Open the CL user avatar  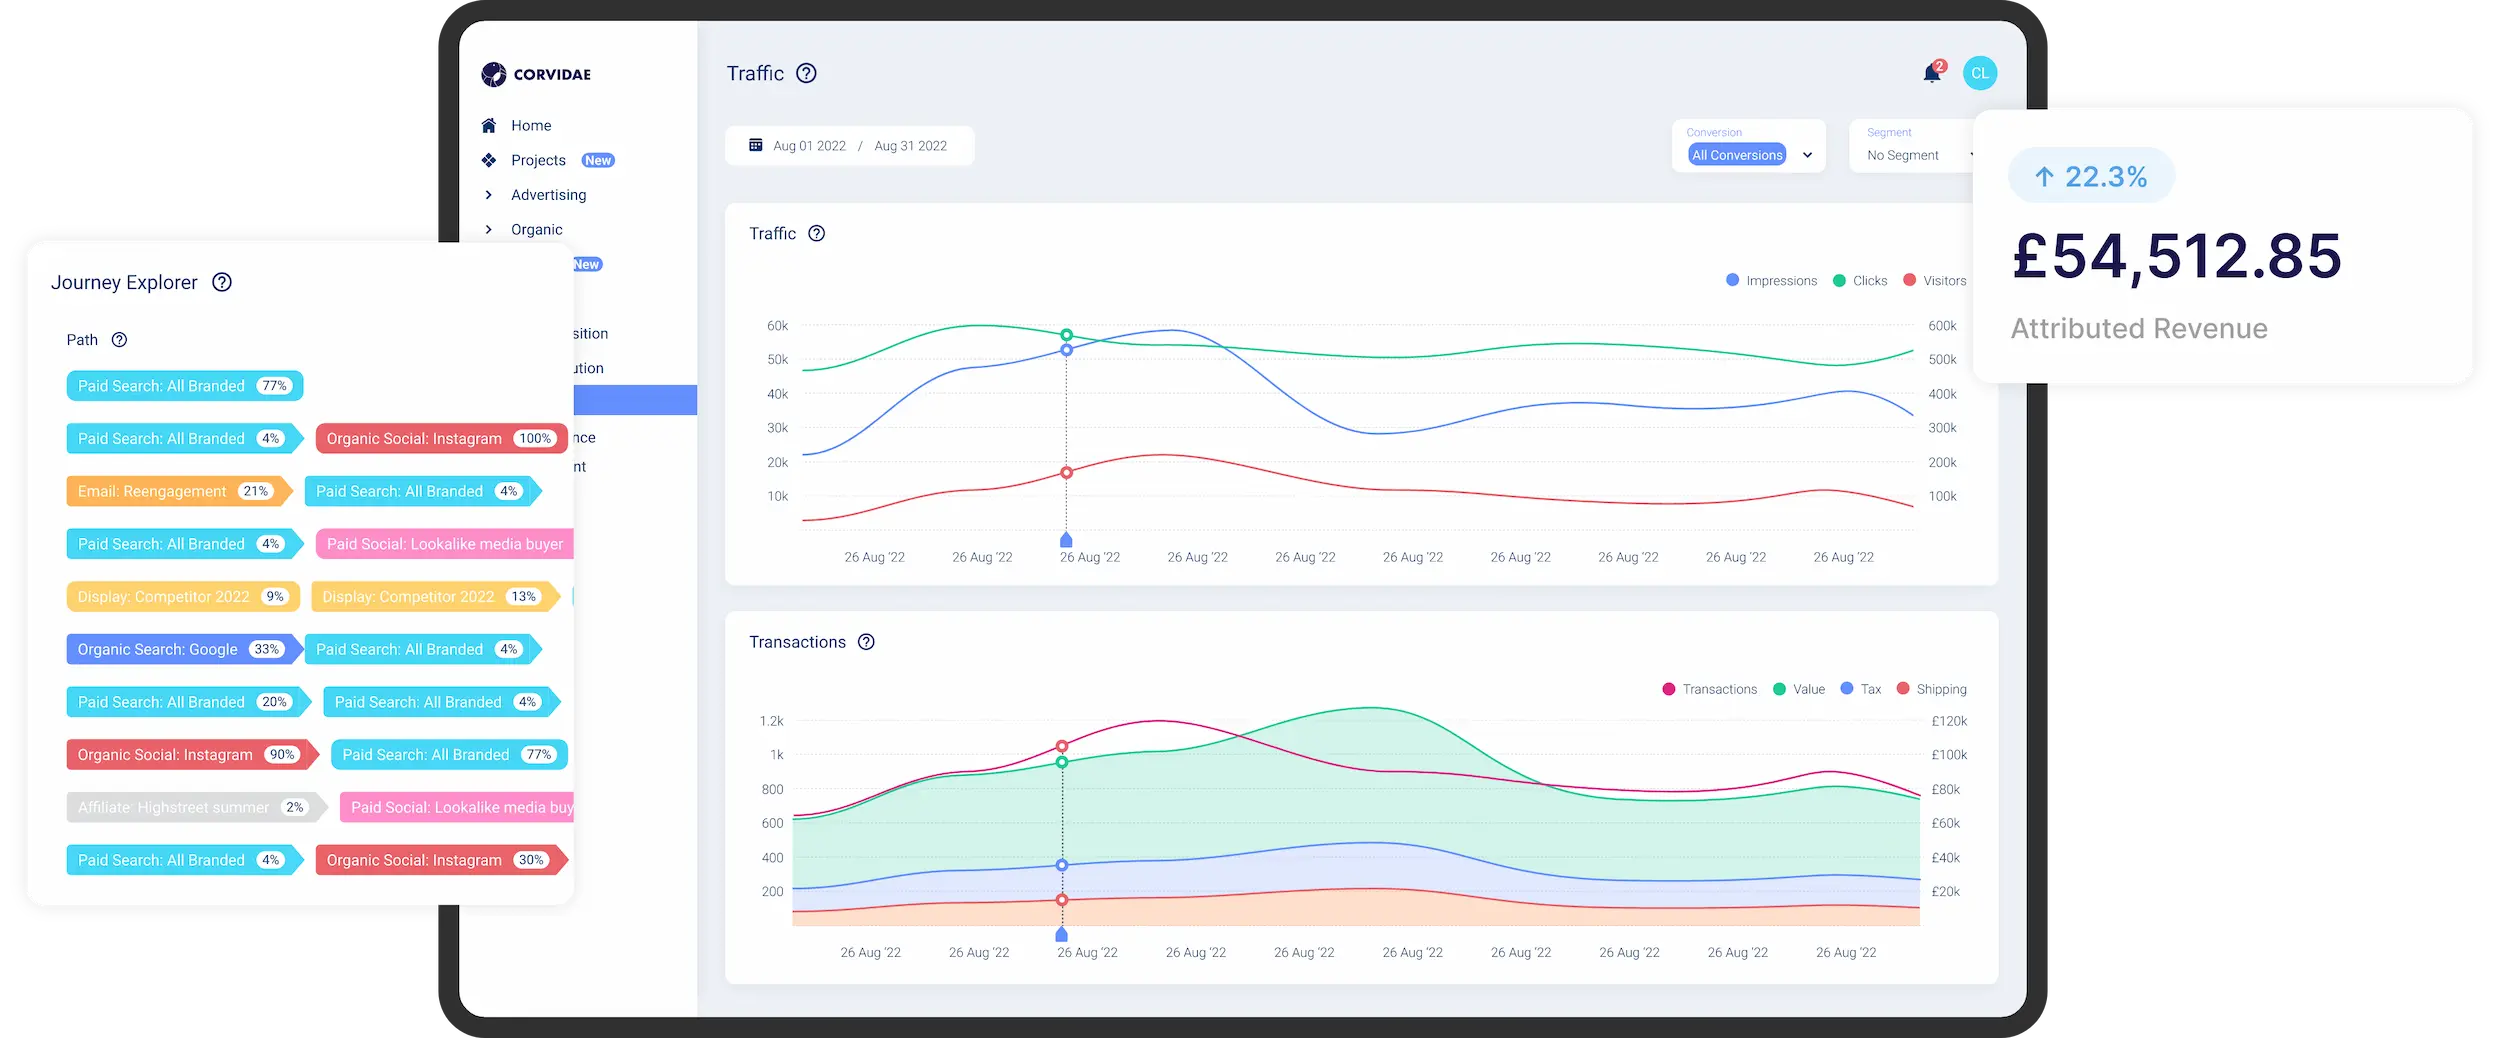coord(1980,73)
